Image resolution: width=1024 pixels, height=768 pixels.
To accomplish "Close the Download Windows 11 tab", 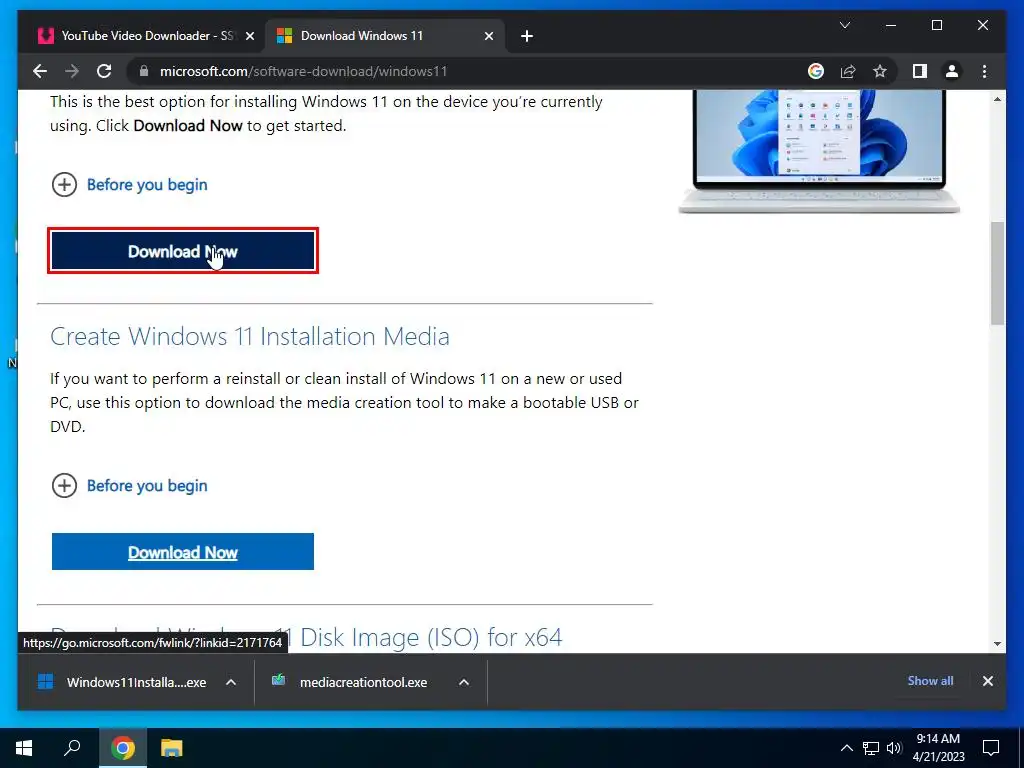I will point(488,36).
